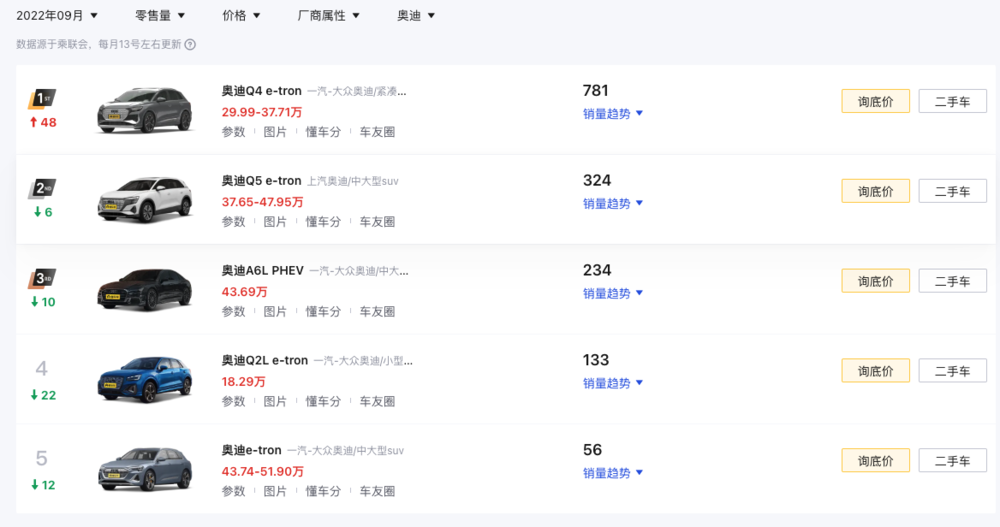Open 参数 for 奥迪Q4 e-tron
The width and height of the screenshot is (1000, 527).
(x=233, y=132)
